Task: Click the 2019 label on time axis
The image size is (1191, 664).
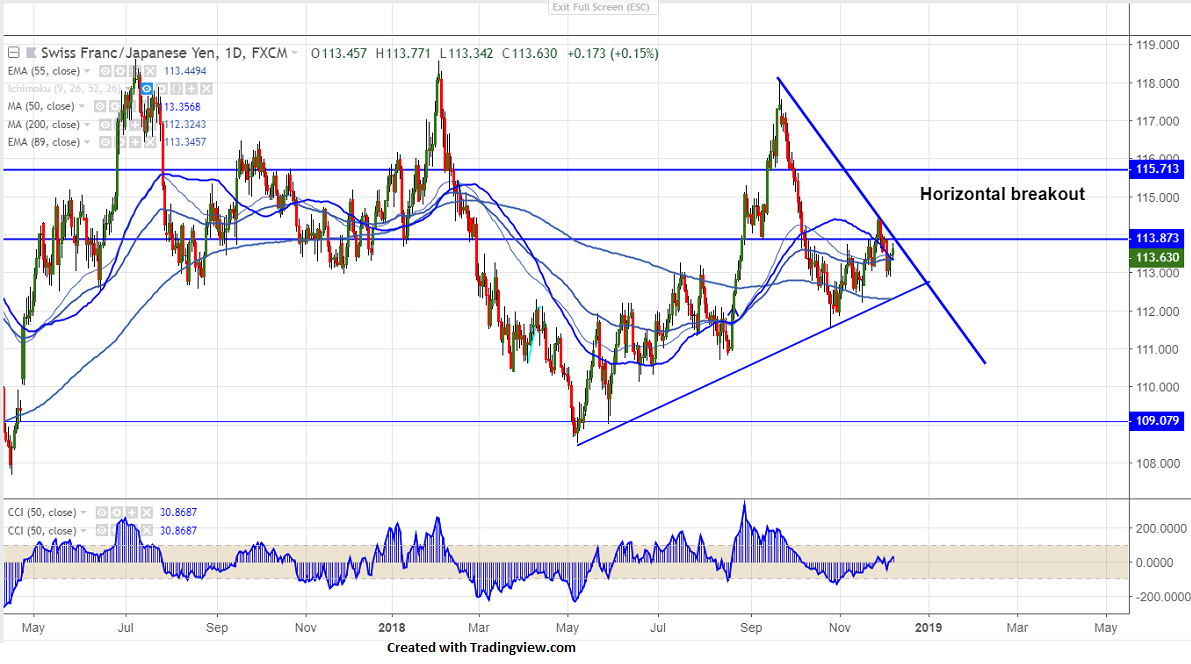Action: pos(928,628)
